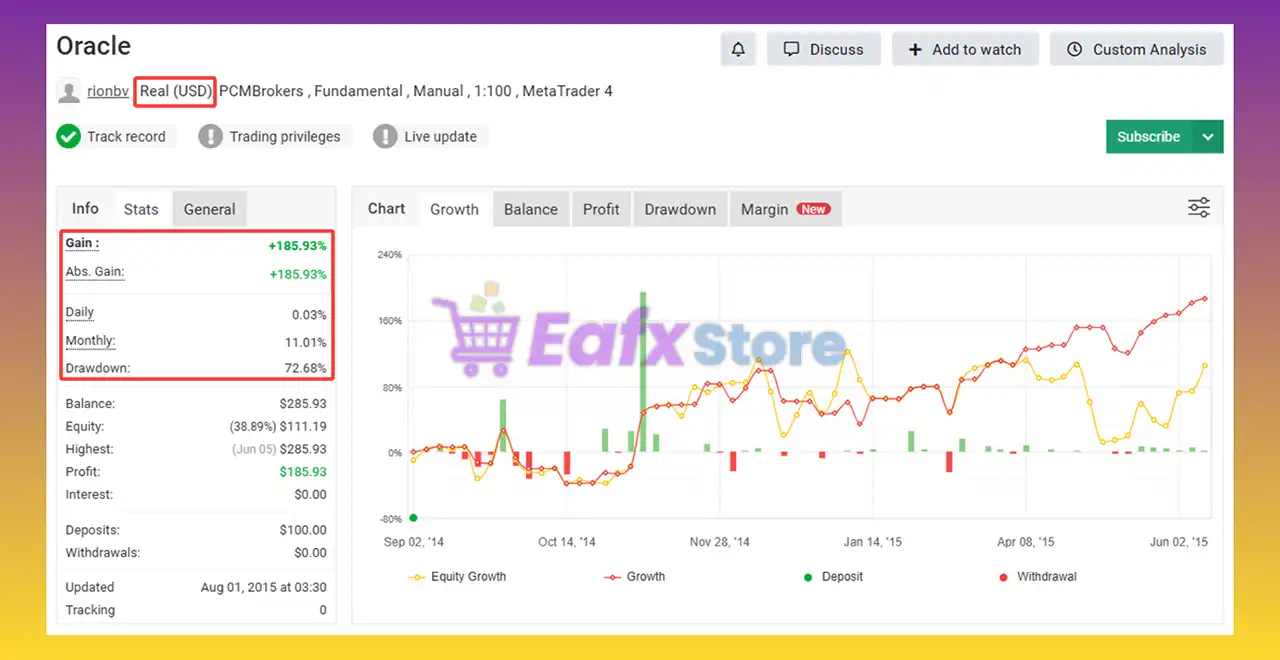1280x660 pixels.
Task: Expand the Subscribe dropdown chevron
Action: tap(1207, 136)
